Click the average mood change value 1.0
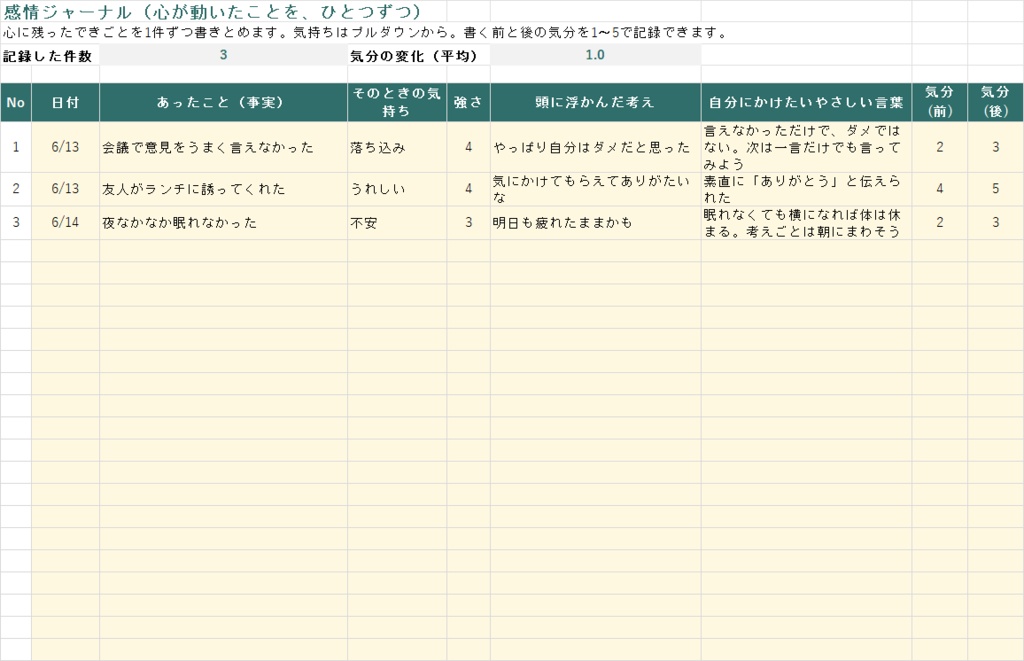Viewport: 1024px width, 661px height. coord(595,56)
